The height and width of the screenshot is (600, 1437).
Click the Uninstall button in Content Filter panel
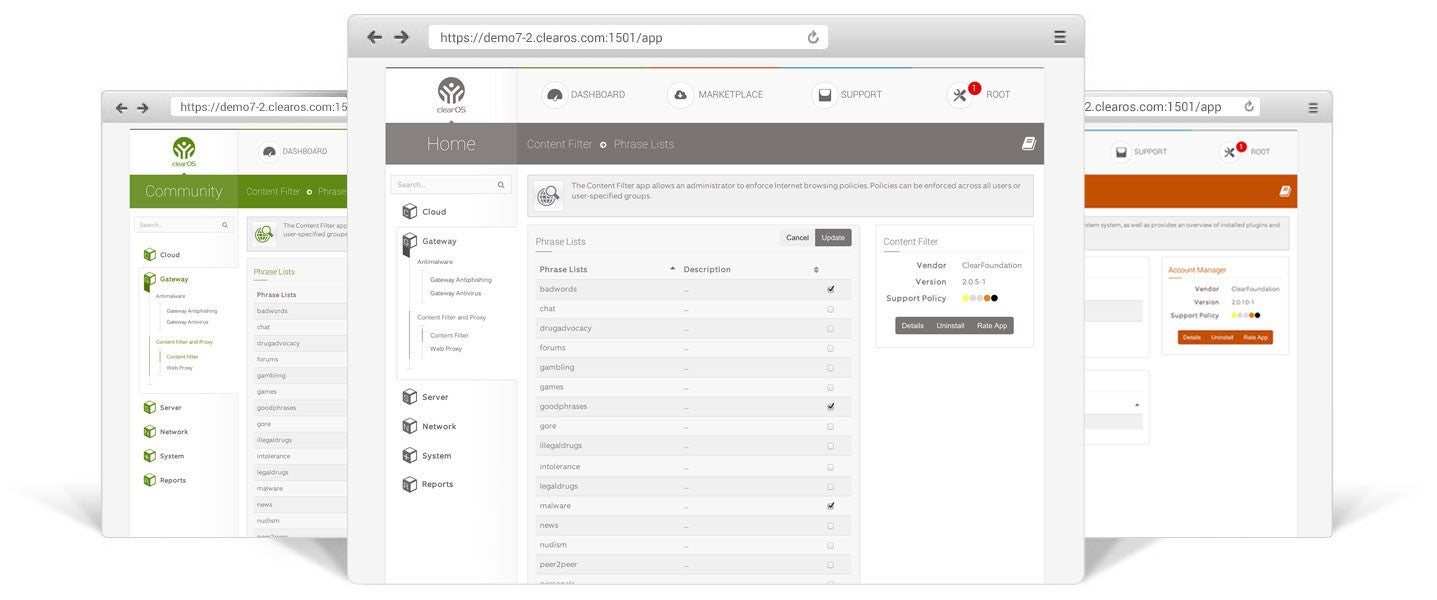[x=950, y=326]
